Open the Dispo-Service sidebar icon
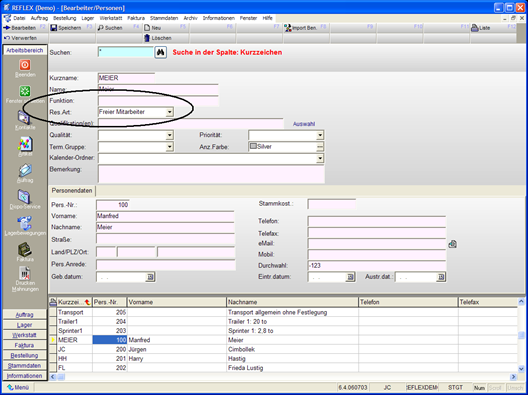This screenshot has width=528, height=395. (25, 196)
